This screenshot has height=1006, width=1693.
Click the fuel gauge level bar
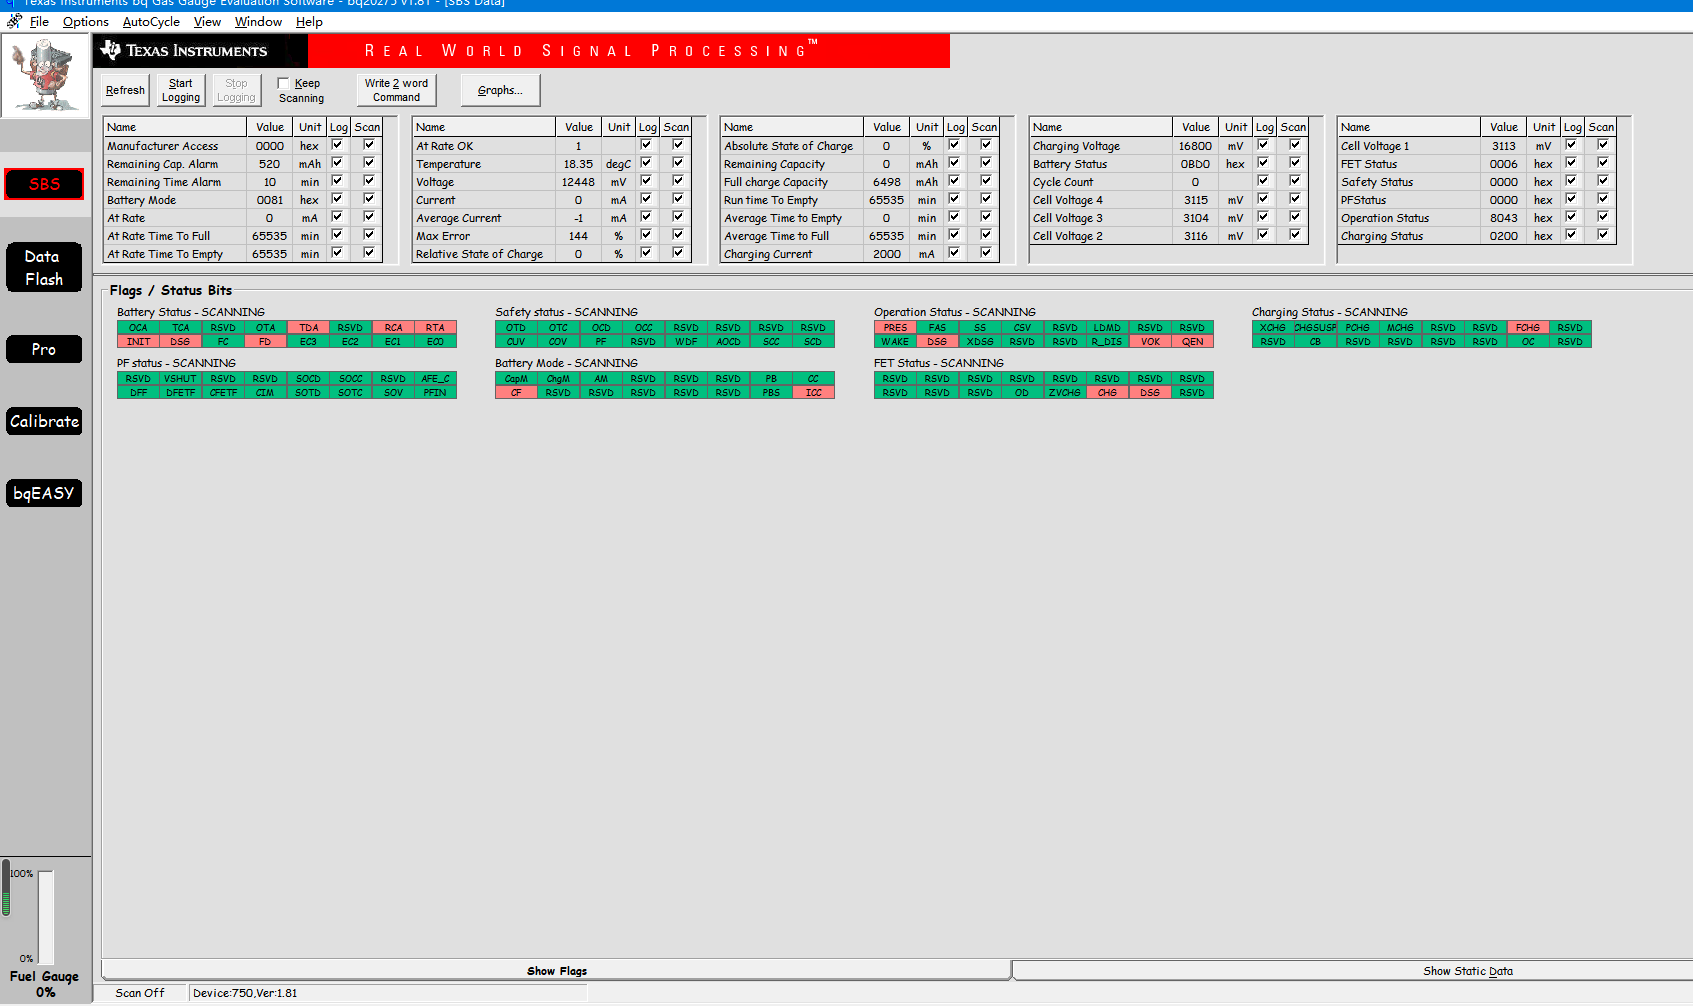(46, 917)
